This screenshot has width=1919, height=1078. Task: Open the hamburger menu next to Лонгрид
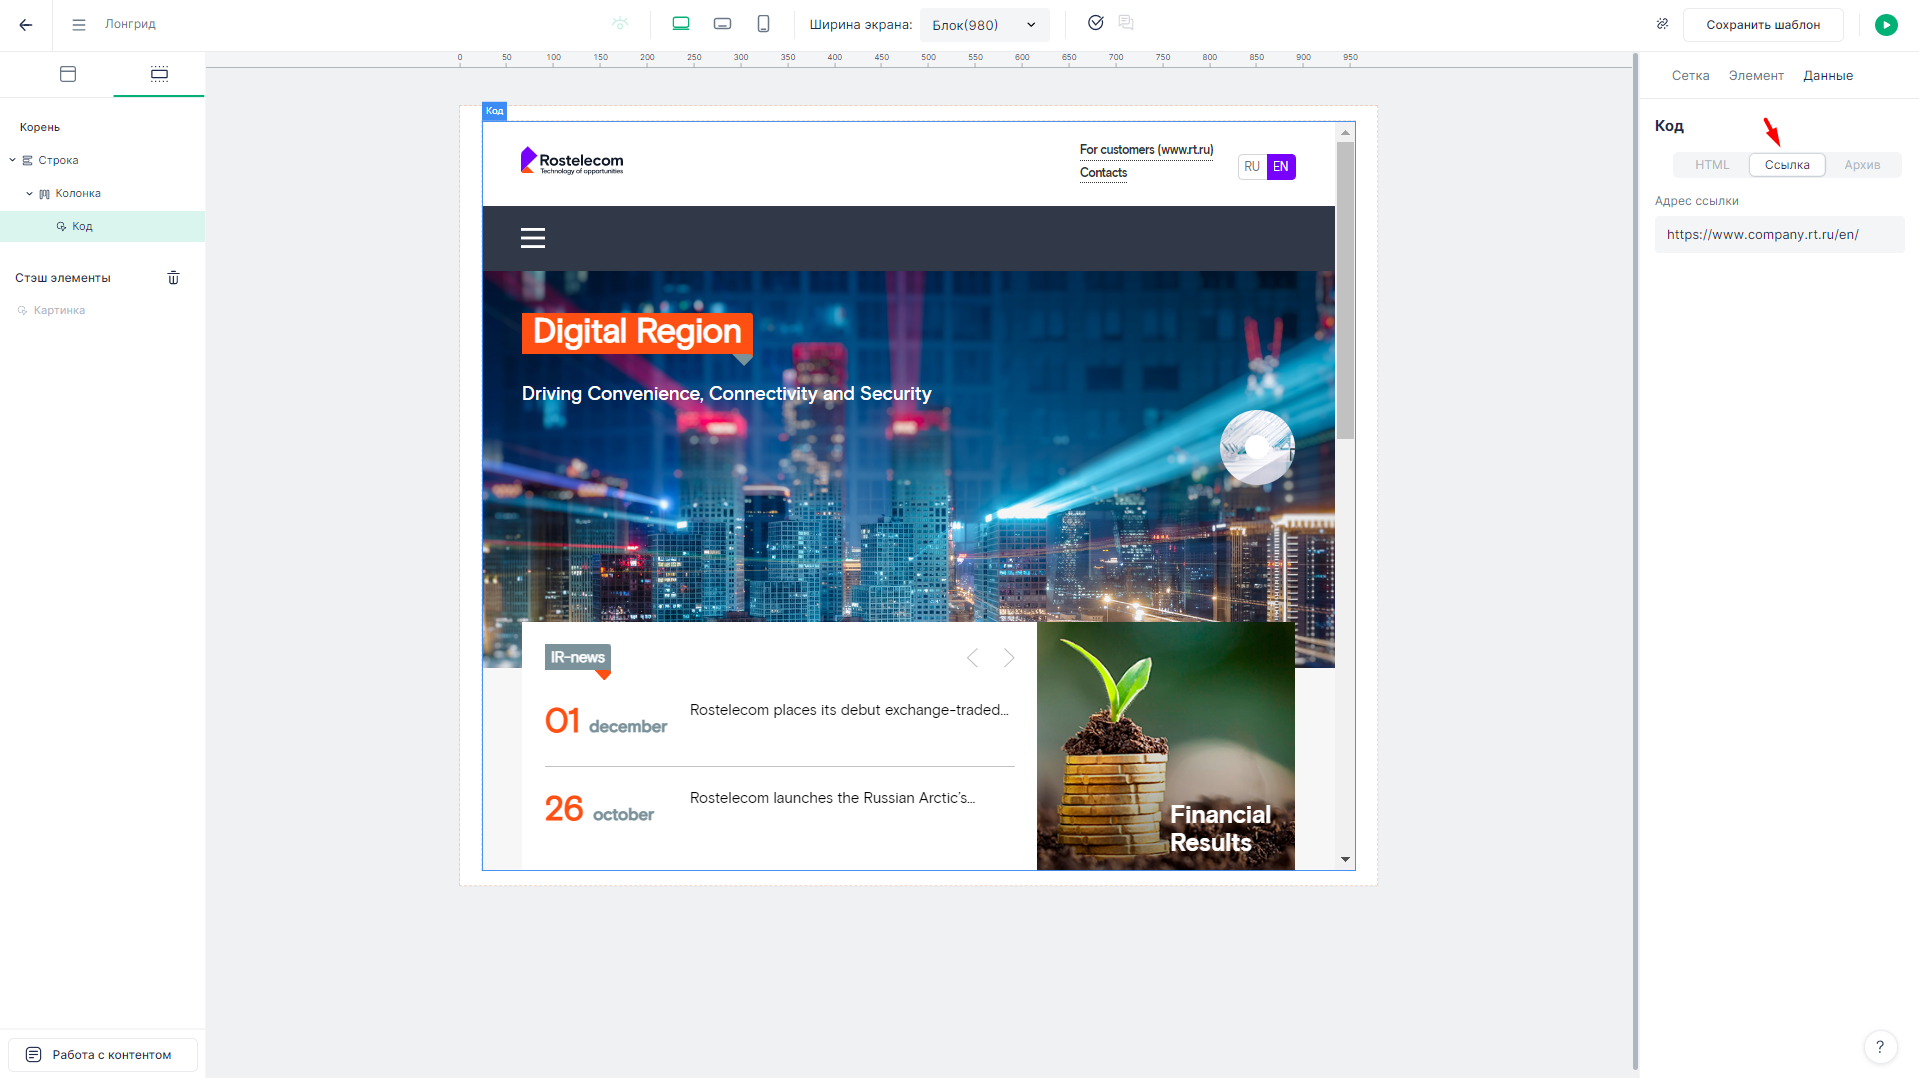click(x=79, y=25)
